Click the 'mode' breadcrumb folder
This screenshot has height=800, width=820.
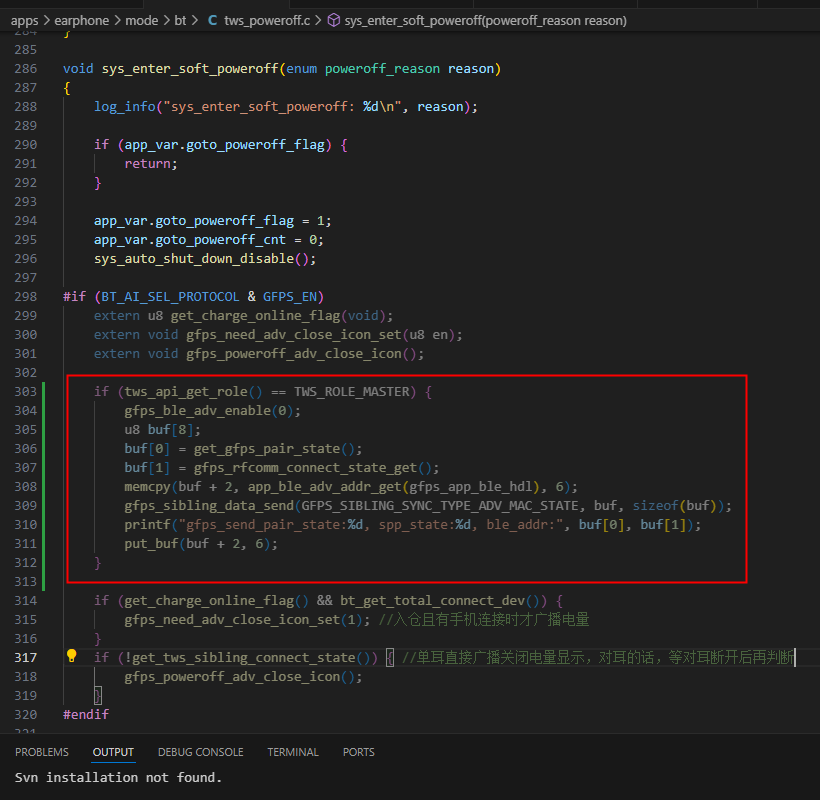[142, 20]
